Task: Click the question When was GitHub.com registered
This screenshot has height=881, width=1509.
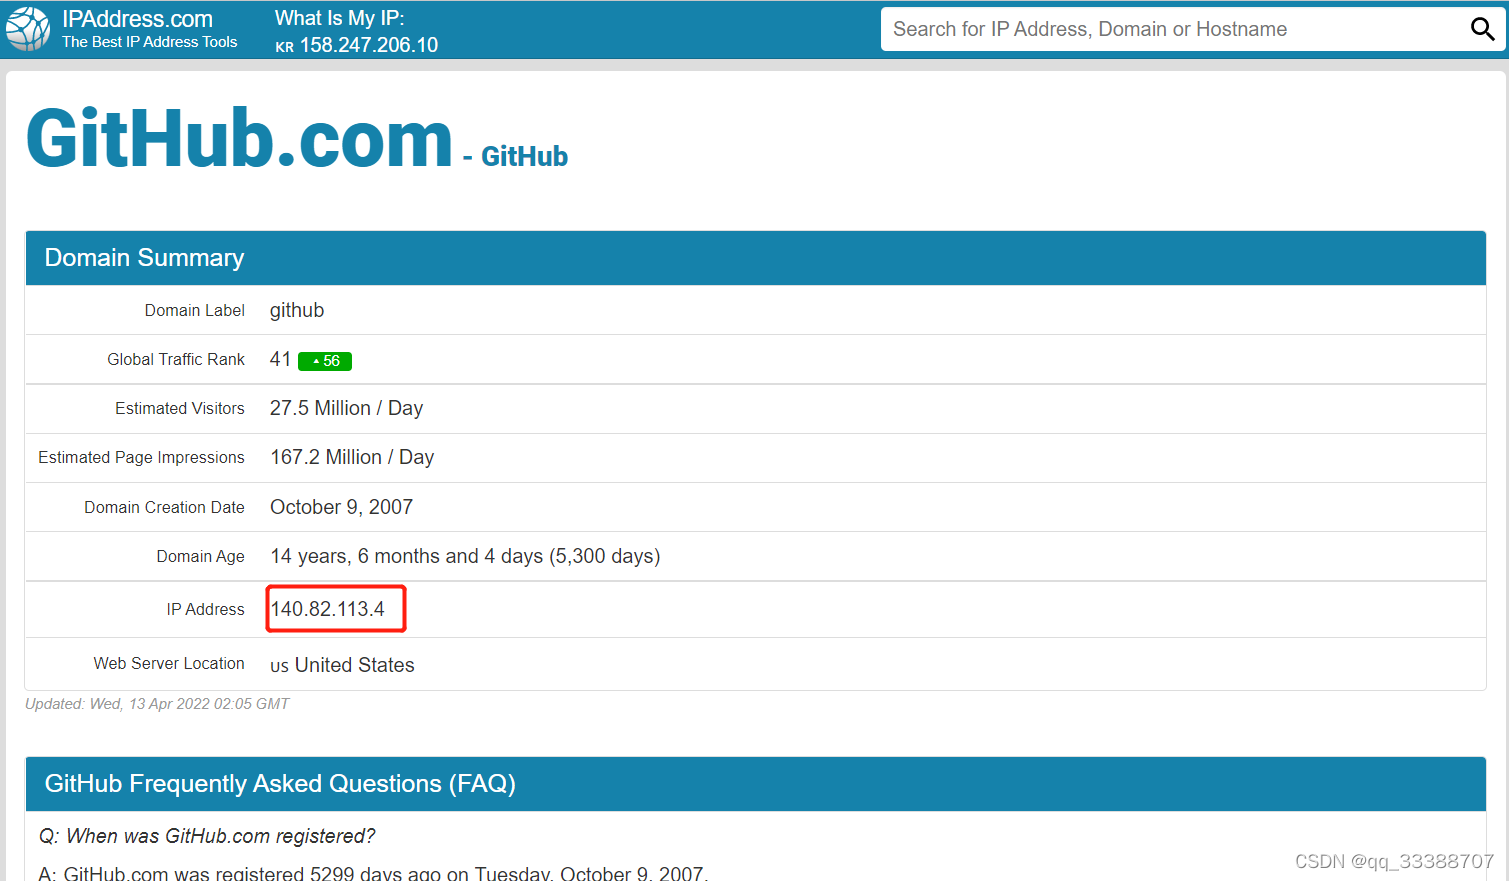Action: (x=207, y=836)
